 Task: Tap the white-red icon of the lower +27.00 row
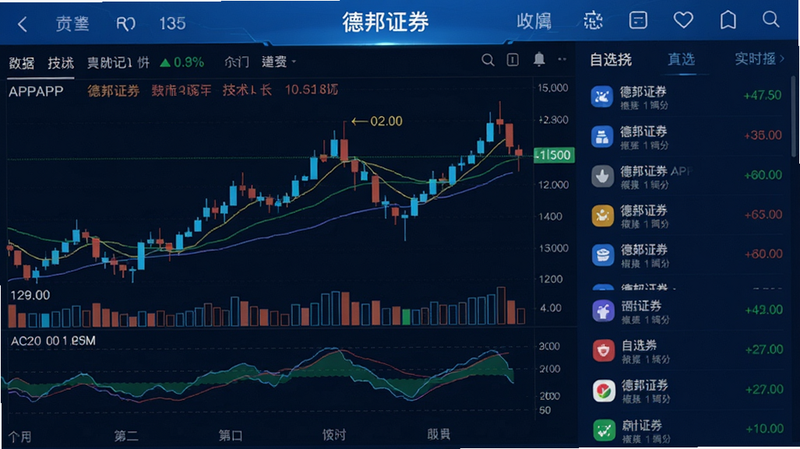[604, 390]
